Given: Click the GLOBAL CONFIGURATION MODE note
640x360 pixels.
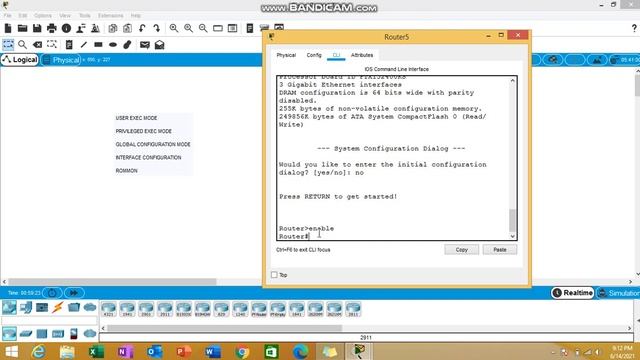Looking at the screenshot, I should [153, 144].
